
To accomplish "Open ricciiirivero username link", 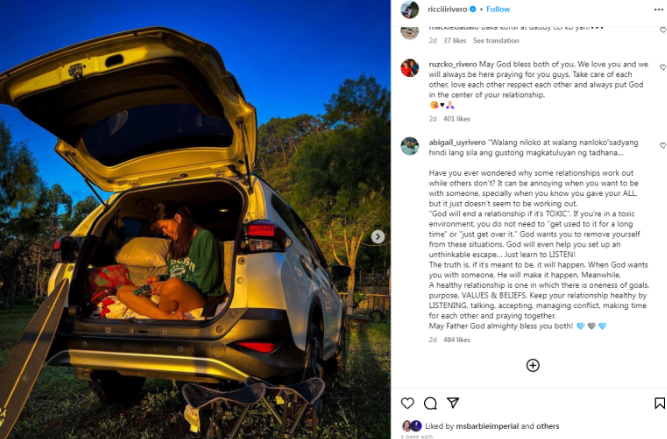I will 447,9.
